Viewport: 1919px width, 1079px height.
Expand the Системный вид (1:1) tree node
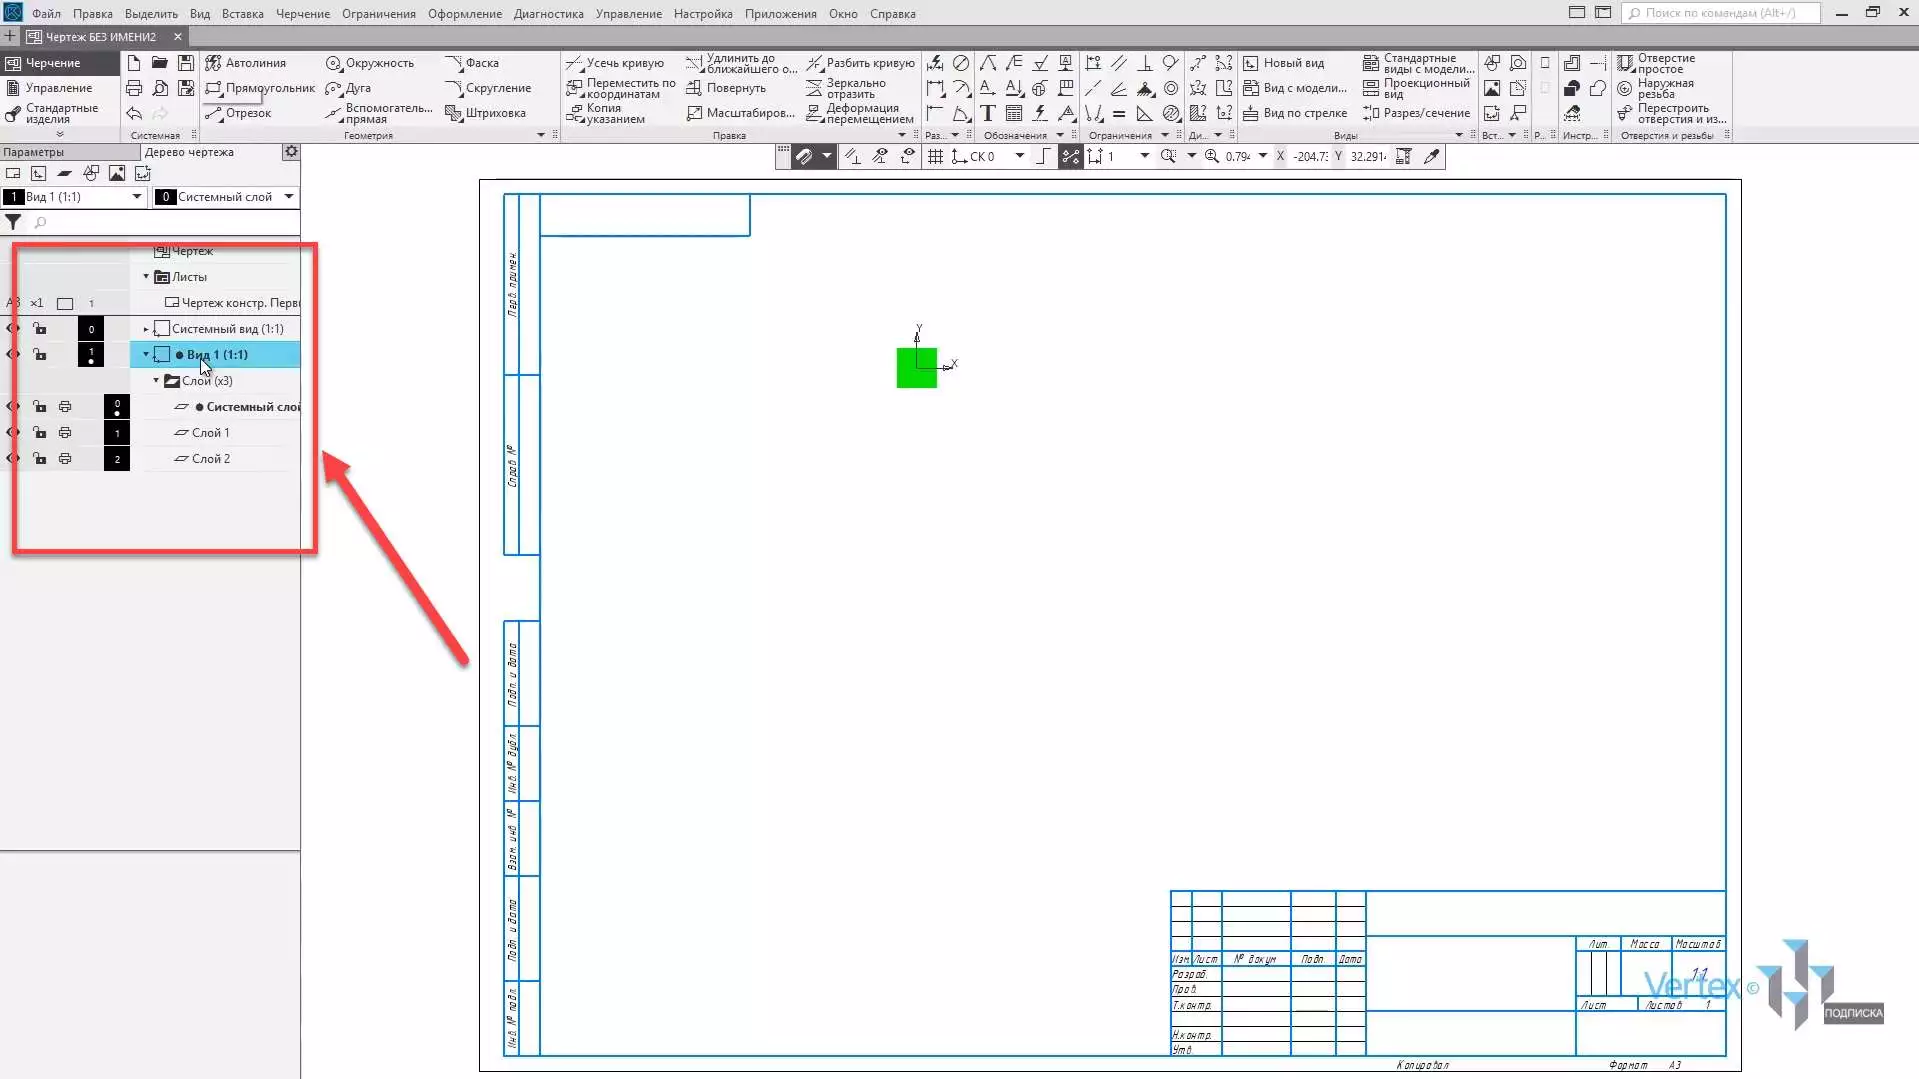point(146,329)
